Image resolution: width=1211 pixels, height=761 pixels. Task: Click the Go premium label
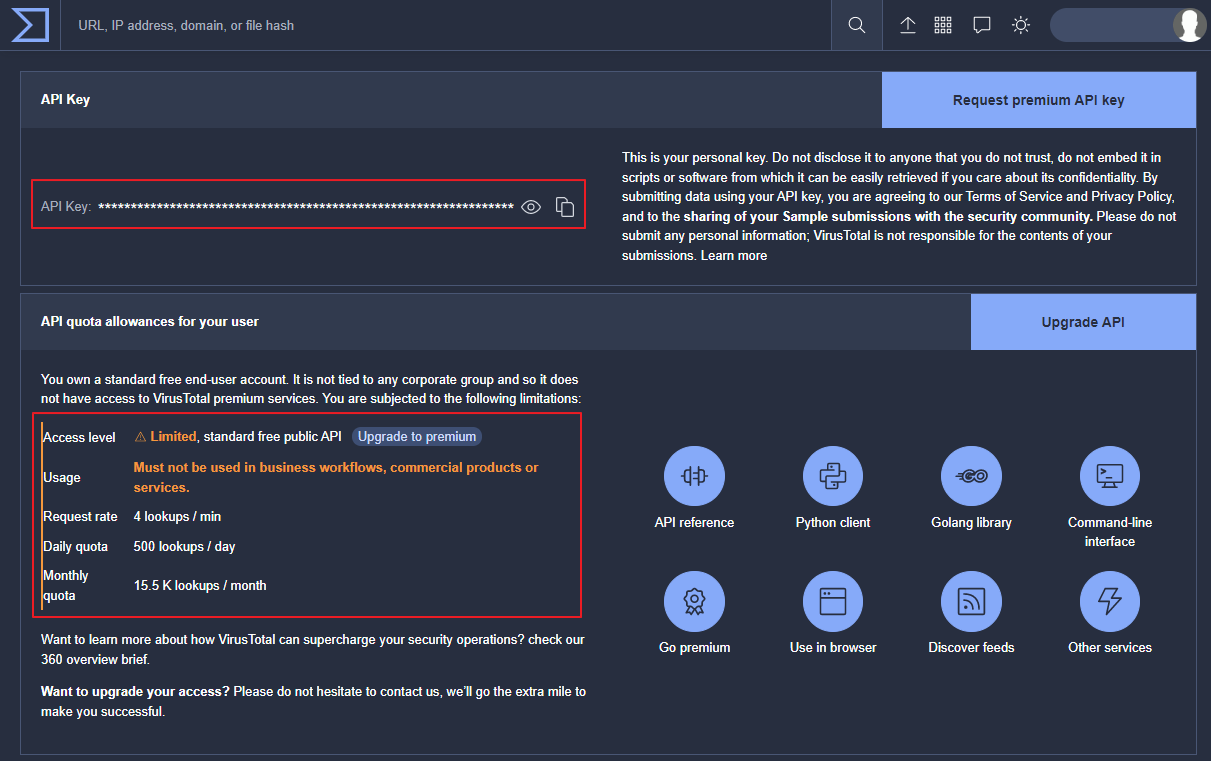(x=694, y=648)
